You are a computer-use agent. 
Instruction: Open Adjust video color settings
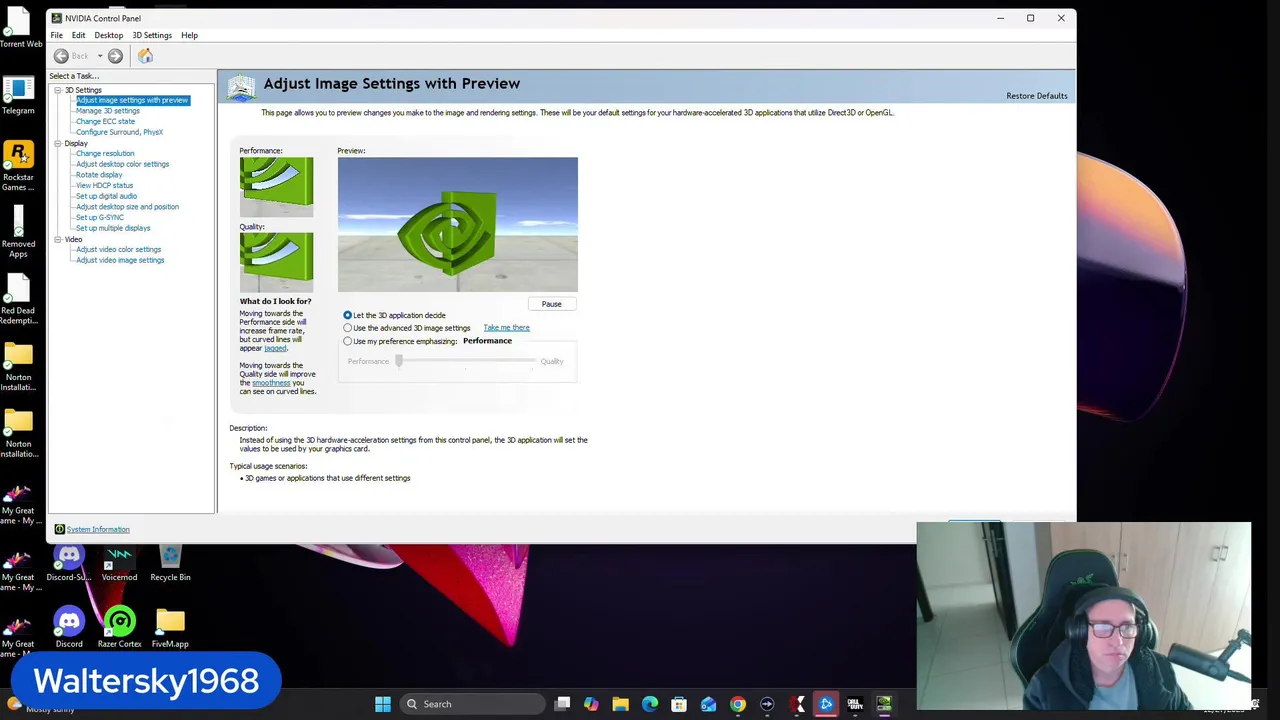tap(118, 250)
